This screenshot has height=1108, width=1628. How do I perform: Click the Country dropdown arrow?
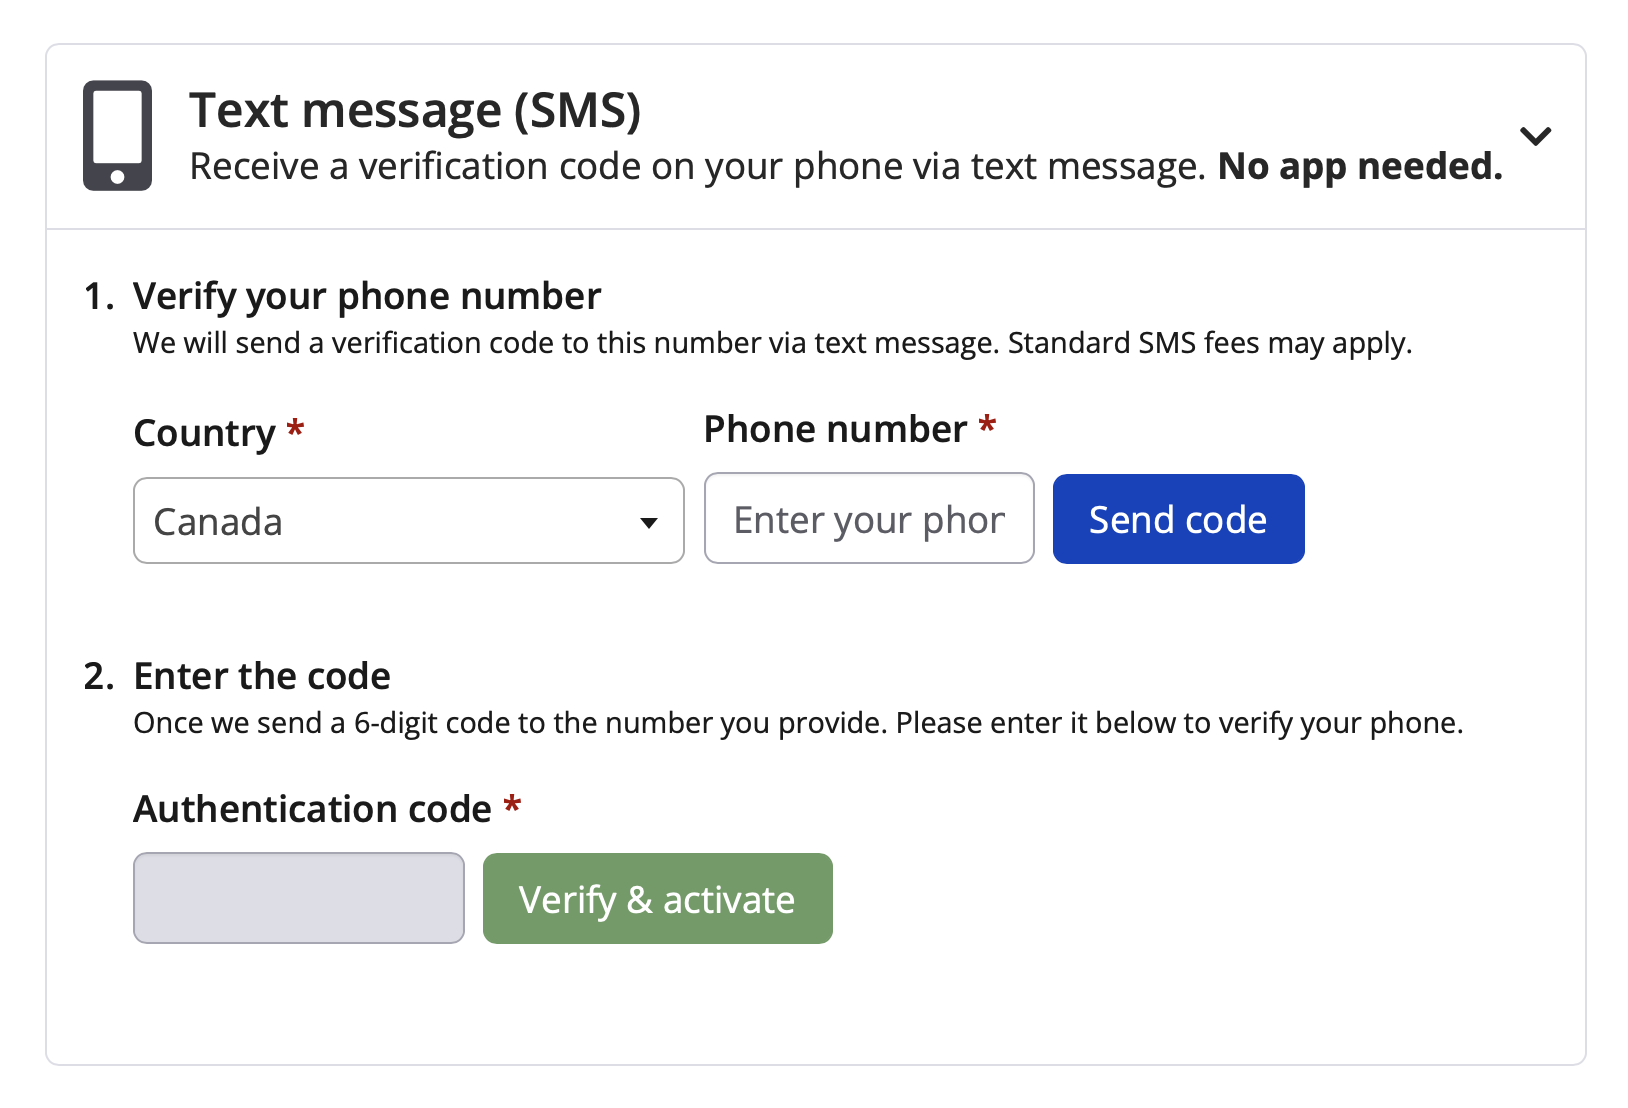coord(649,522)
